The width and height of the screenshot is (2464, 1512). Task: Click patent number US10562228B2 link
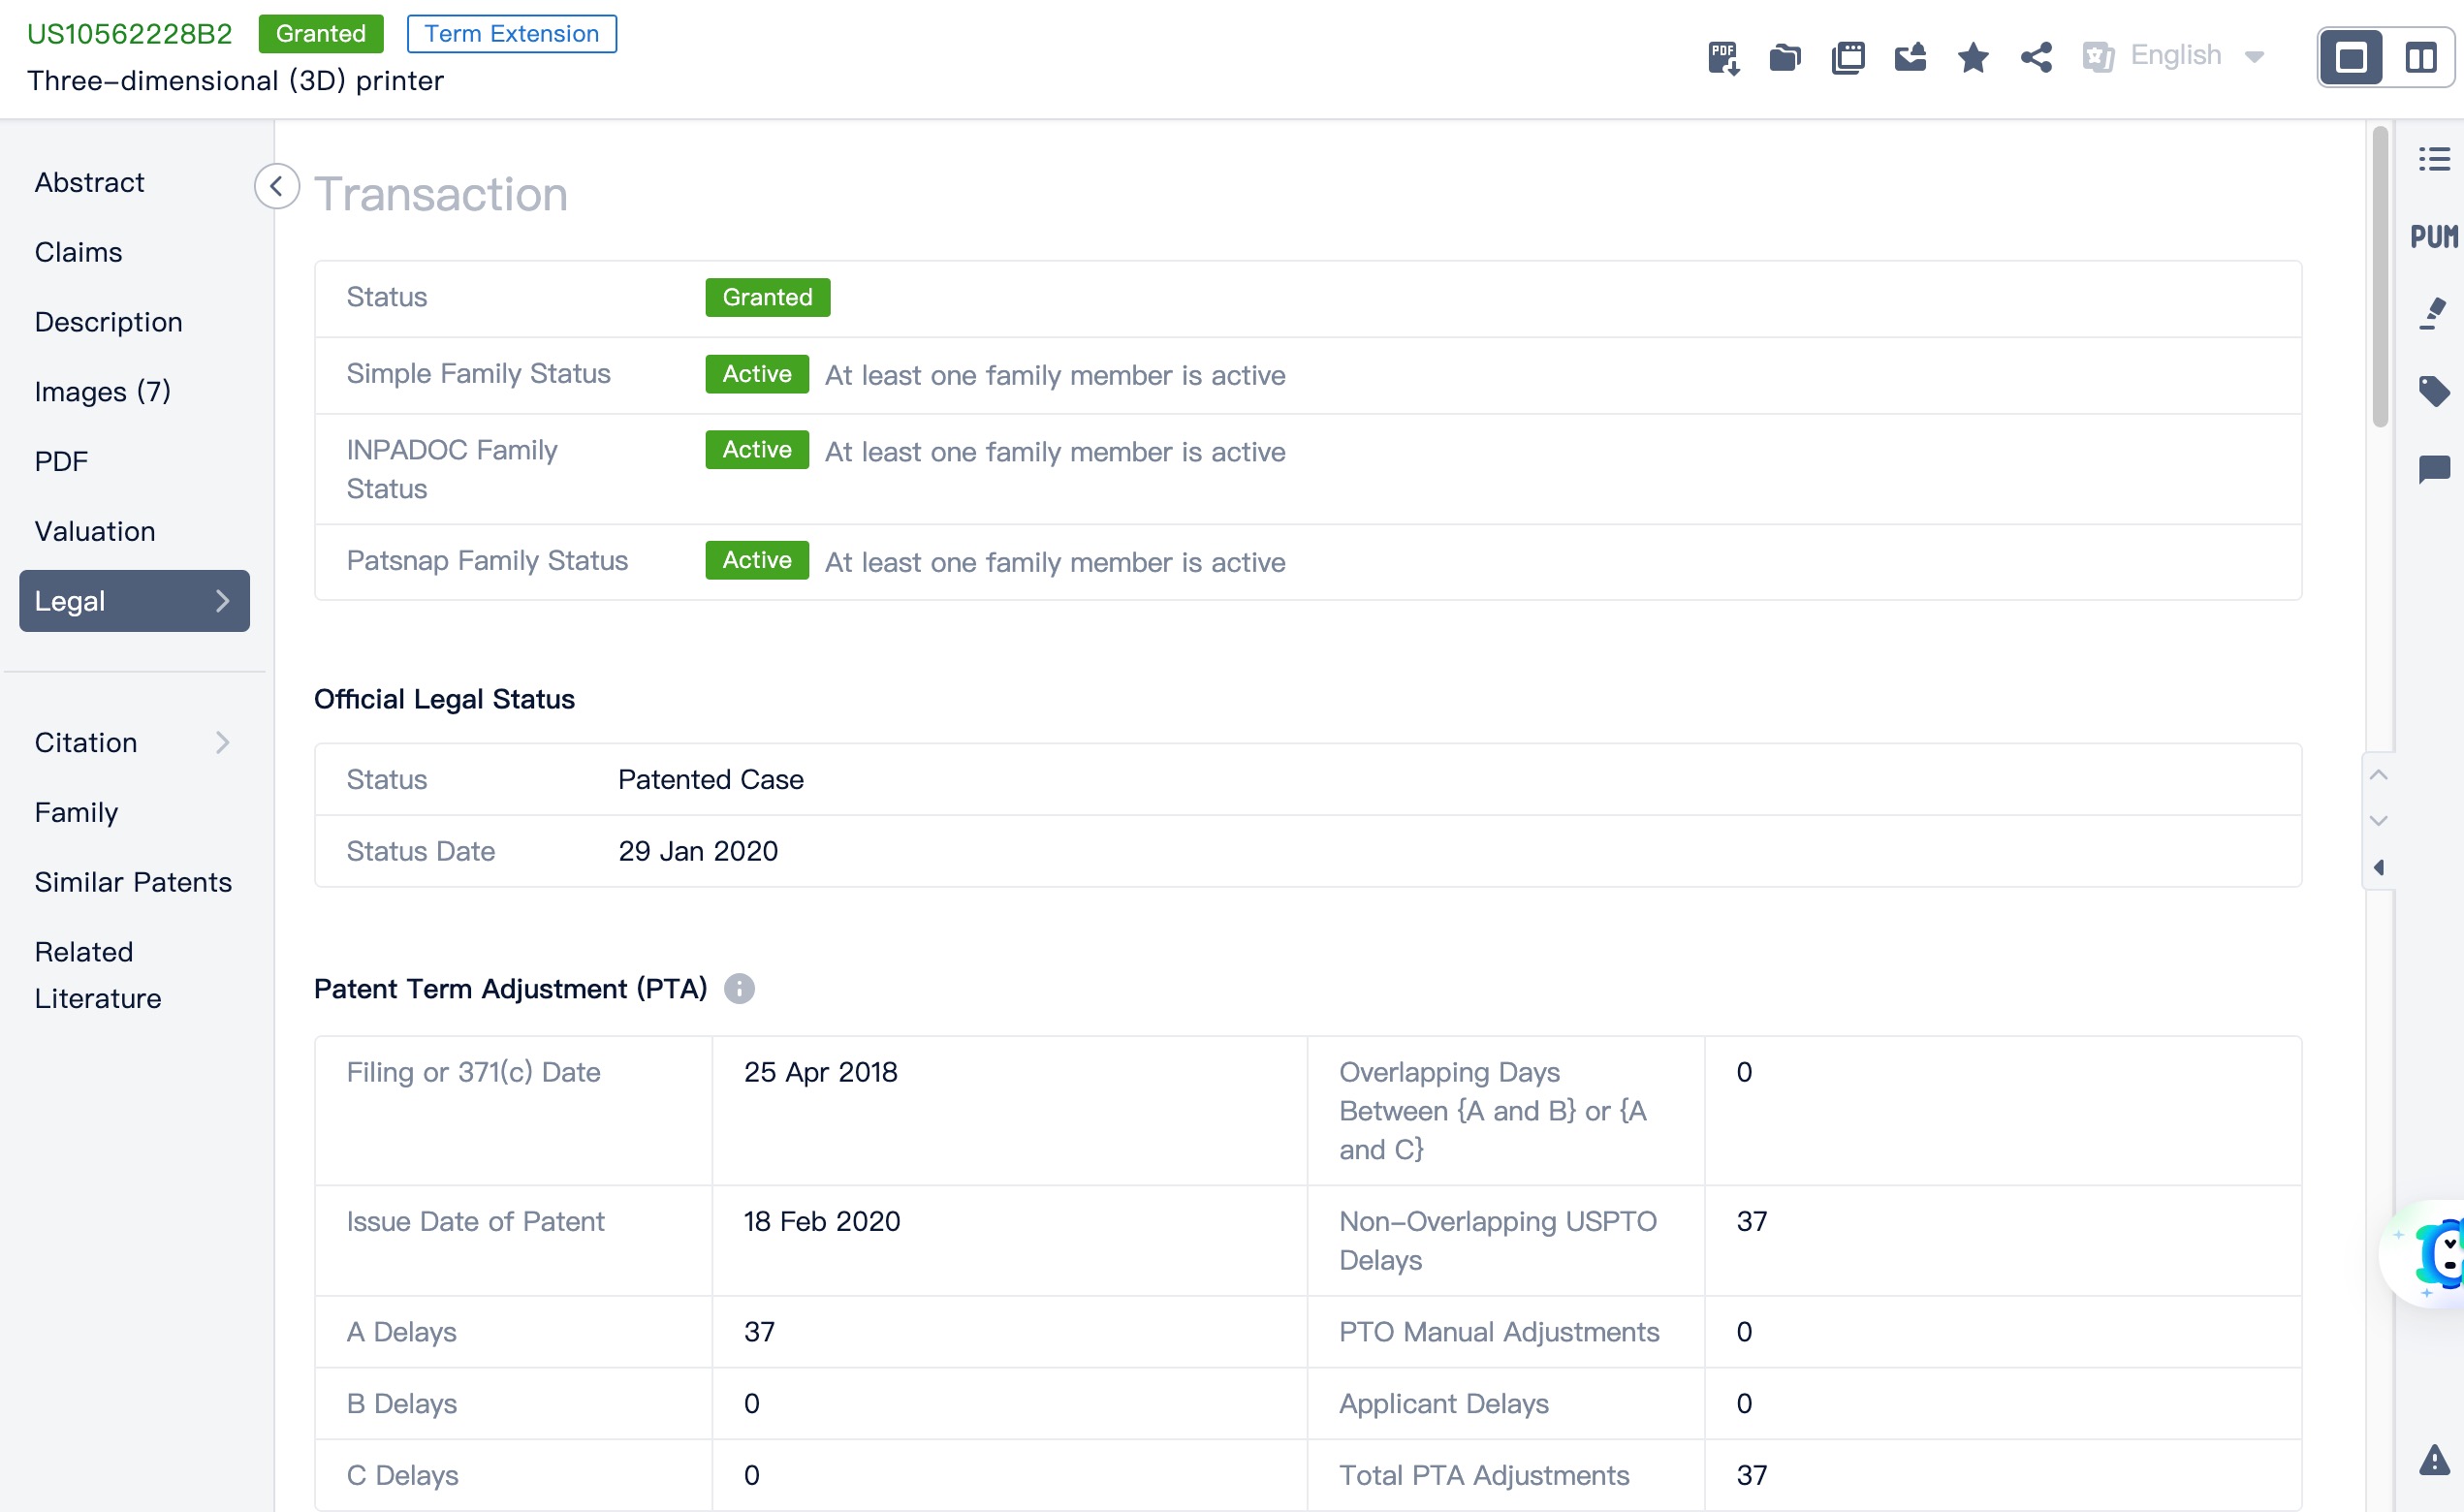(x=129, y=33)
